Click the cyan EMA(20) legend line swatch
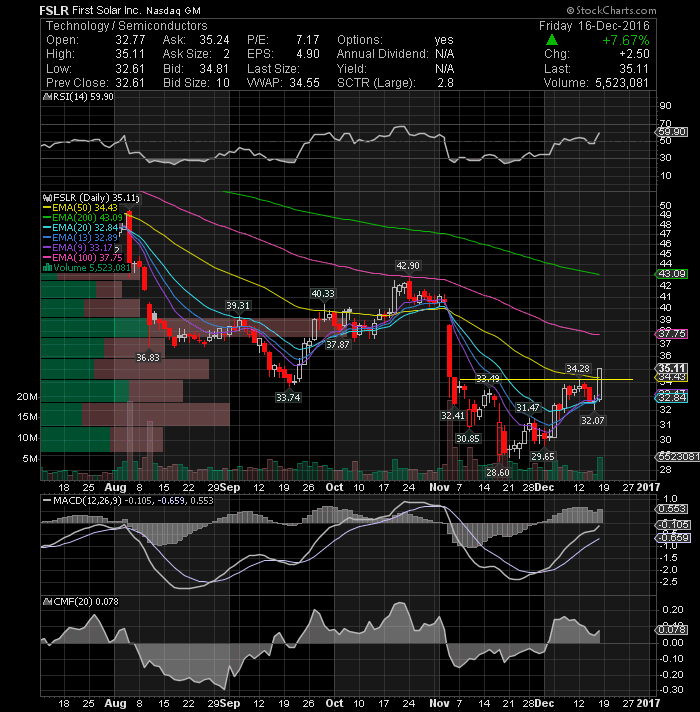The height and width of the screenshot is (712, 700). pyautogui.click(x=46, y=227)
